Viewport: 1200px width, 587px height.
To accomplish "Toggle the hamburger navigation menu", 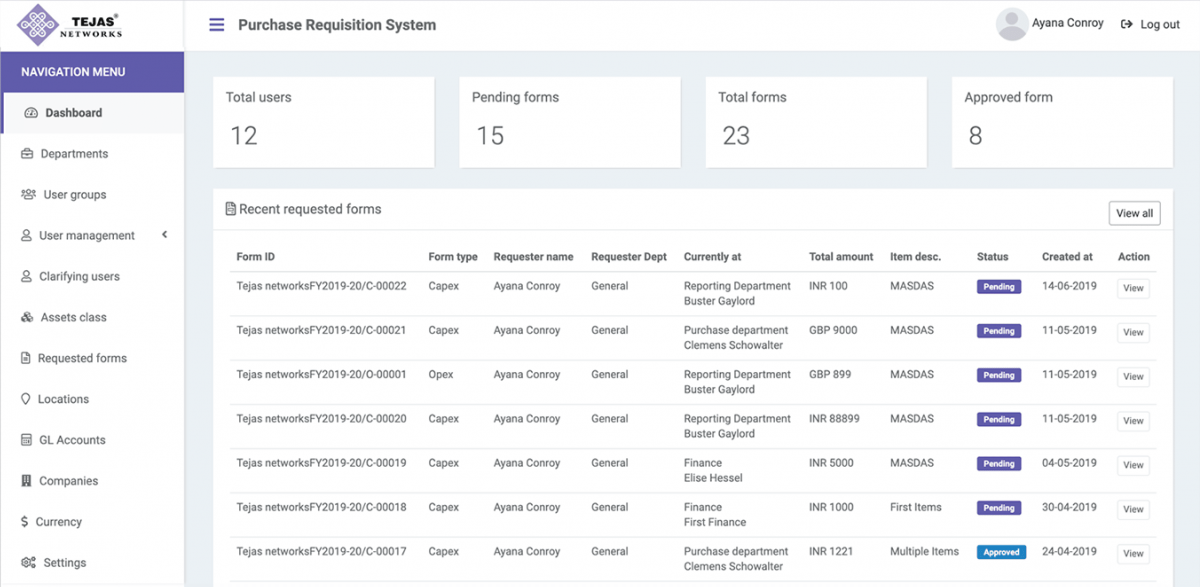I will pos(217,24).
